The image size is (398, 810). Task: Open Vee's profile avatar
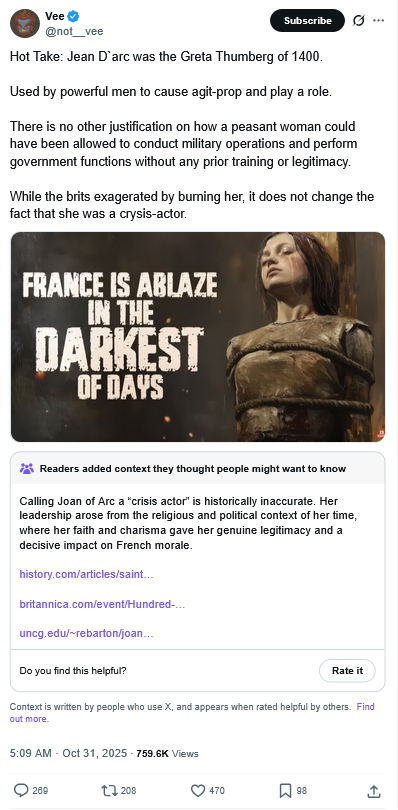[25, 23]
